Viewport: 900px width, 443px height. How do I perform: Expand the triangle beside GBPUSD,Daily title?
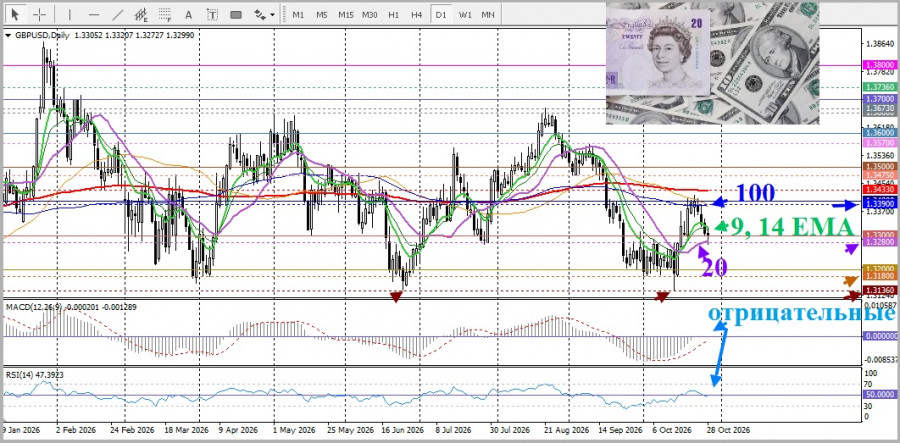[7, 36]
